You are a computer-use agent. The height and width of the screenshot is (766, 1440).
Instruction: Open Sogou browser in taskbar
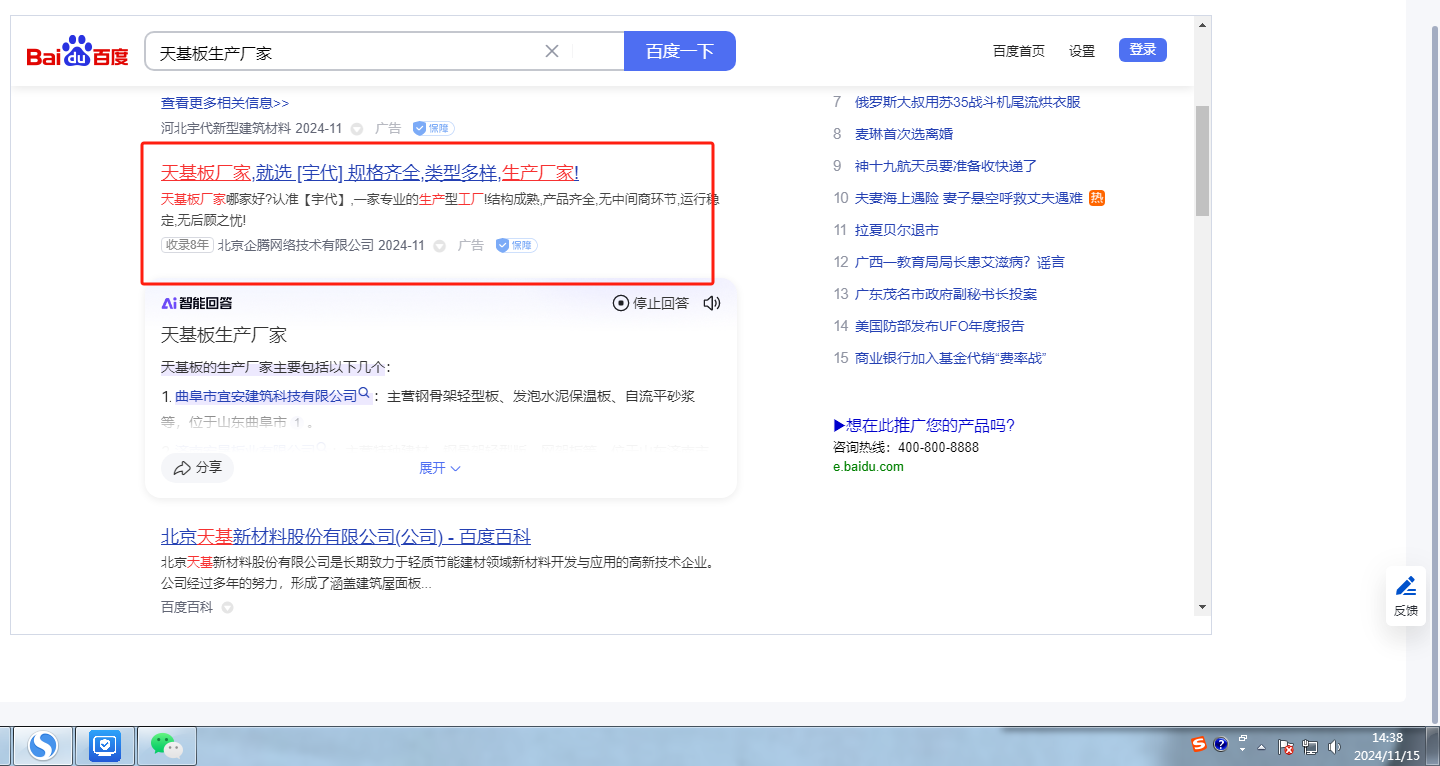coord(42,745)
